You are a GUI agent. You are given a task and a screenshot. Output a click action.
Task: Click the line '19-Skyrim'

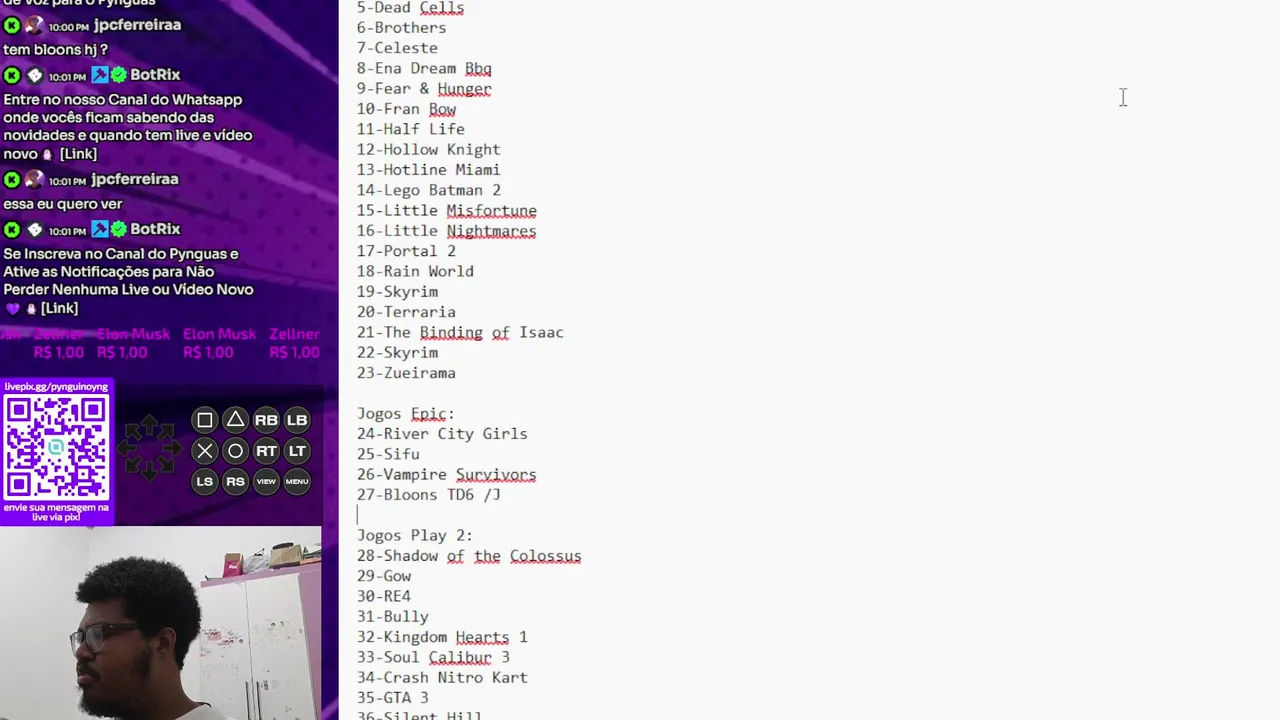(397, 292)
